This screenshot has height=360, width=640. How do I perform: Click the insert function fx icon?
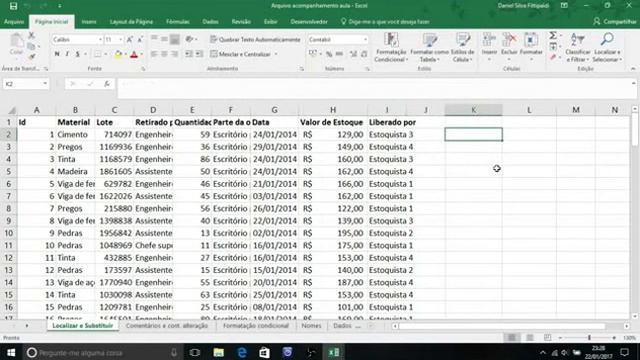(107, 84)
